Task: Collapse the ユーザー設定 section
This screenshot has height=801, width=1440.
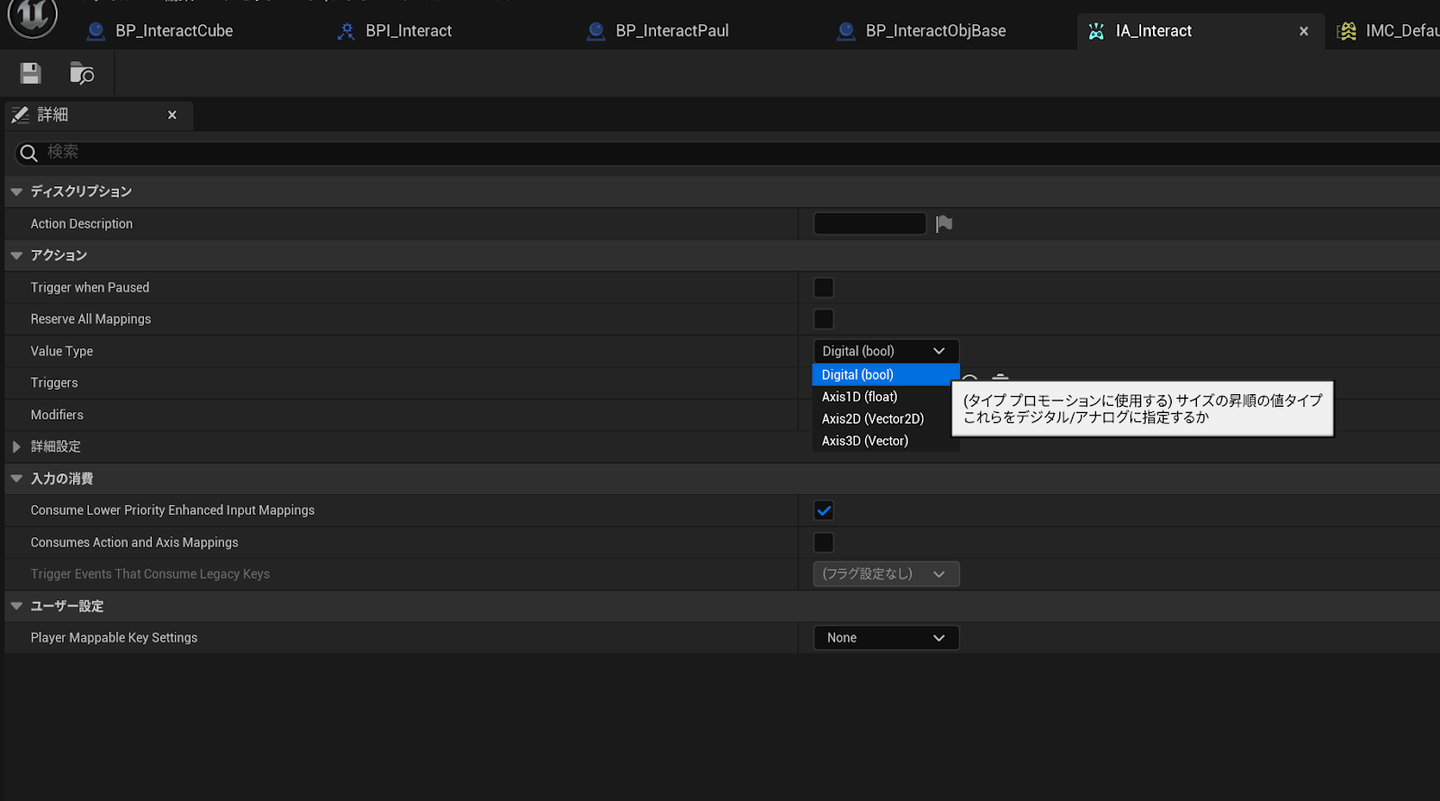Action: point(17,606)
